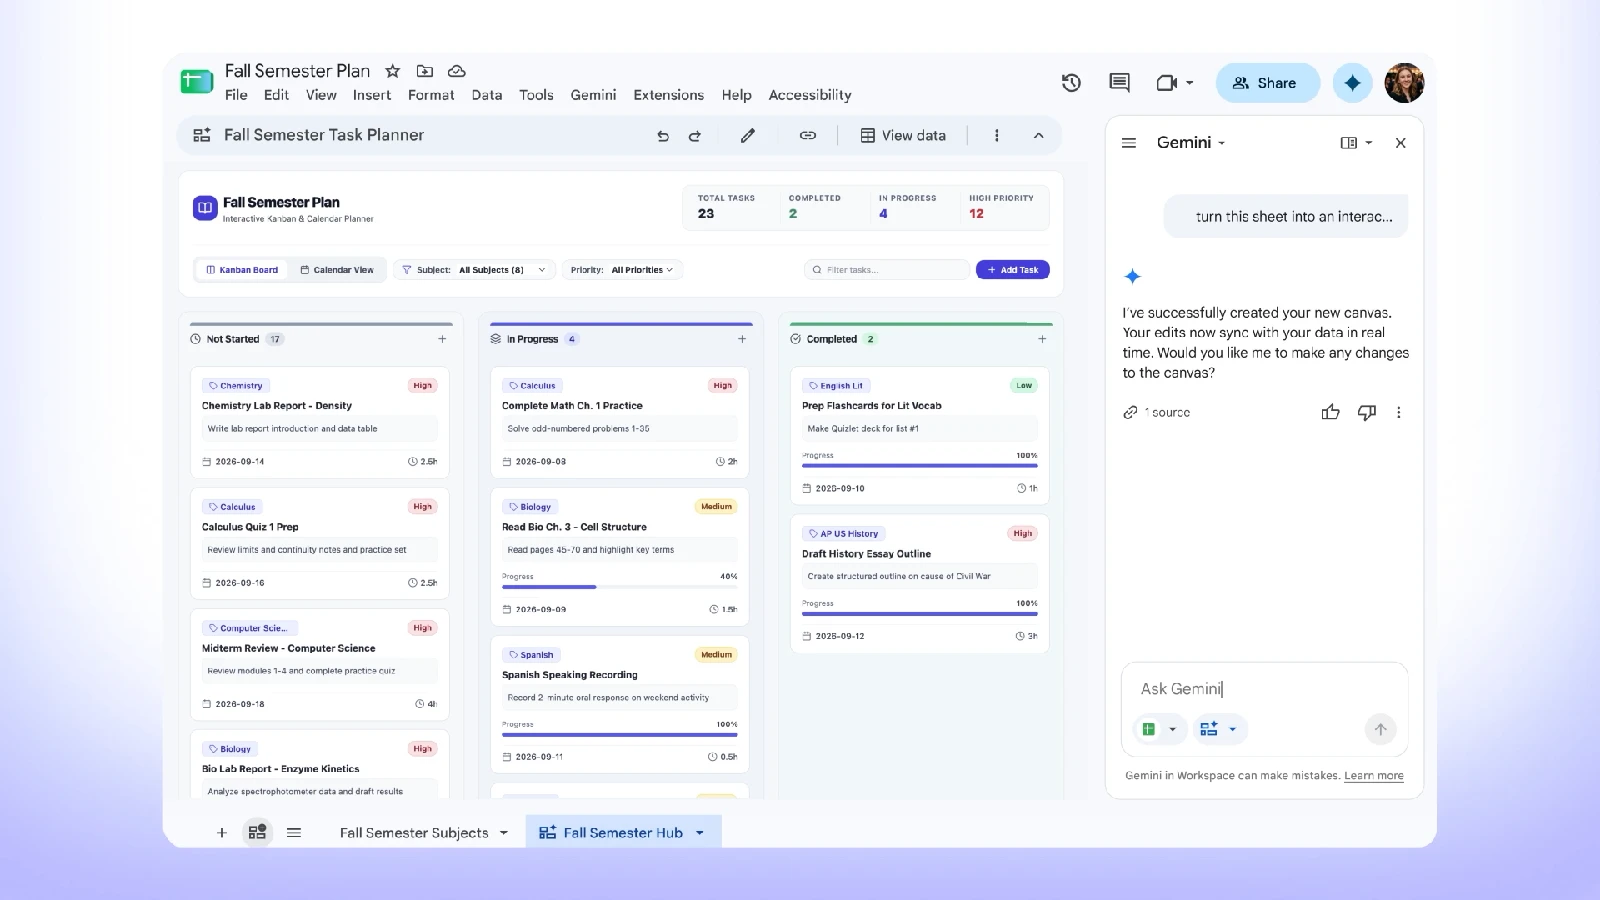Screen dimensions: 1600x900
Task: Star the Fall Semester Plan document
Action: (x=393, y=71)
